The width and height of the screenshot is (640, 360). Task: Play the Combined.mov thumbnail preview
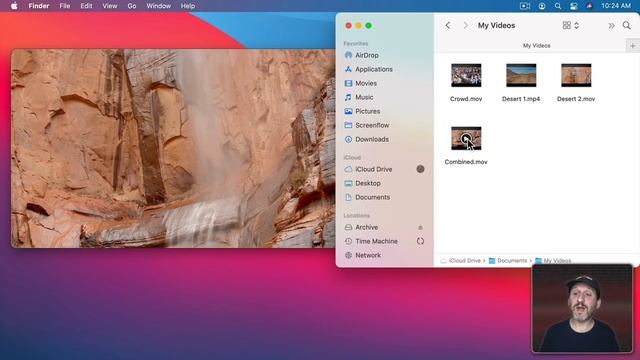pos(466,139)
